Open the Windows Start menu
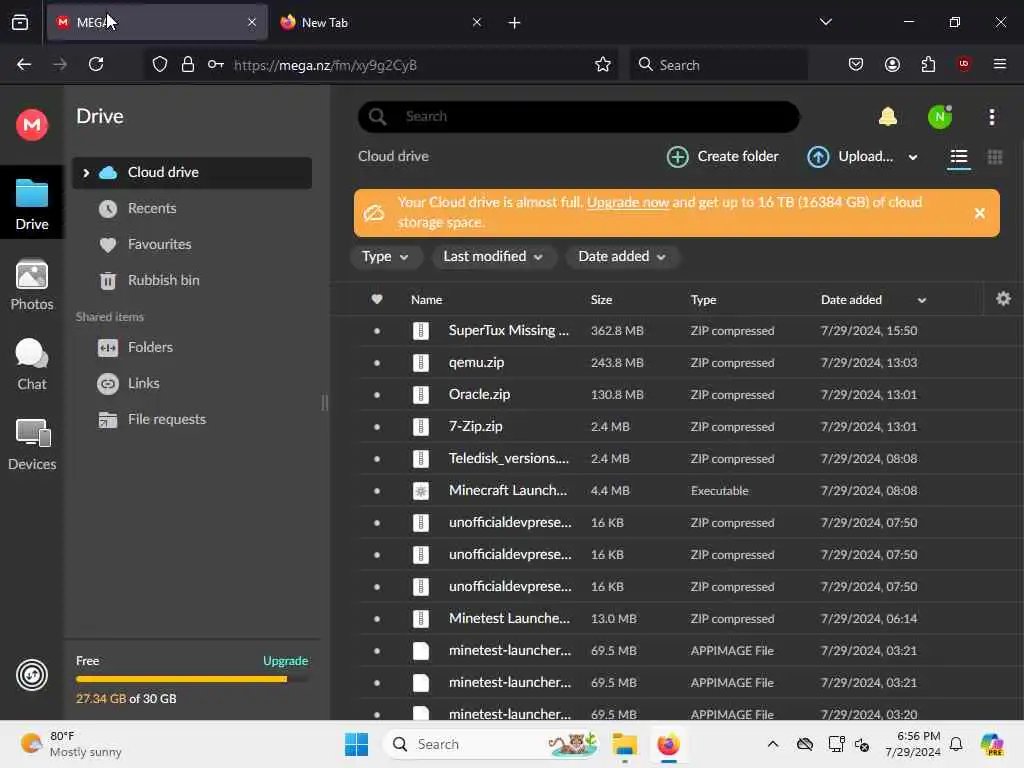Image resolution: width=1024 pixels, height=768 pixels. point(357,744)
